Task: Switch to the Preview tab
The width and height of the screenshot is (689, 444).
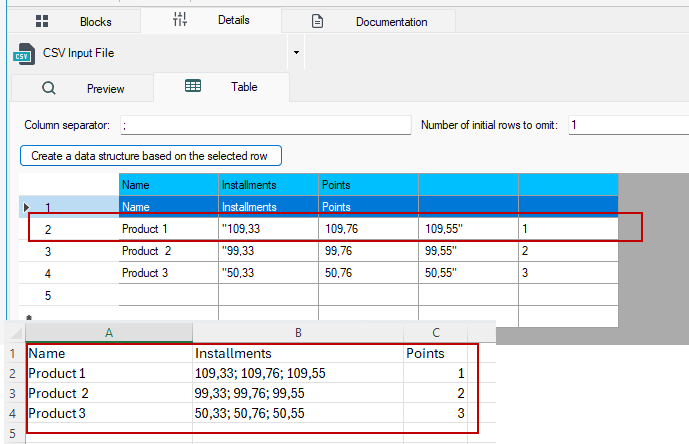Action: coord(82,88)
